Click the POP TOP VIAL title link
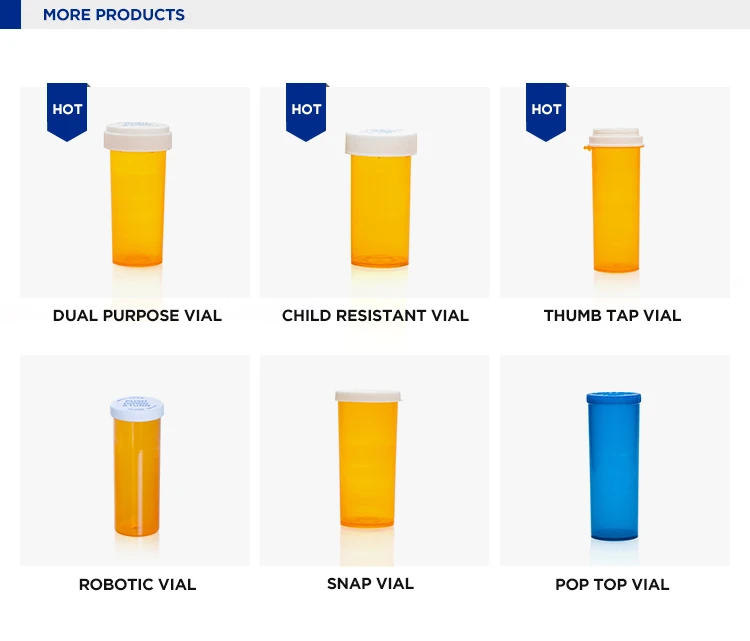The image size is (750, 641). coord(612,585)
